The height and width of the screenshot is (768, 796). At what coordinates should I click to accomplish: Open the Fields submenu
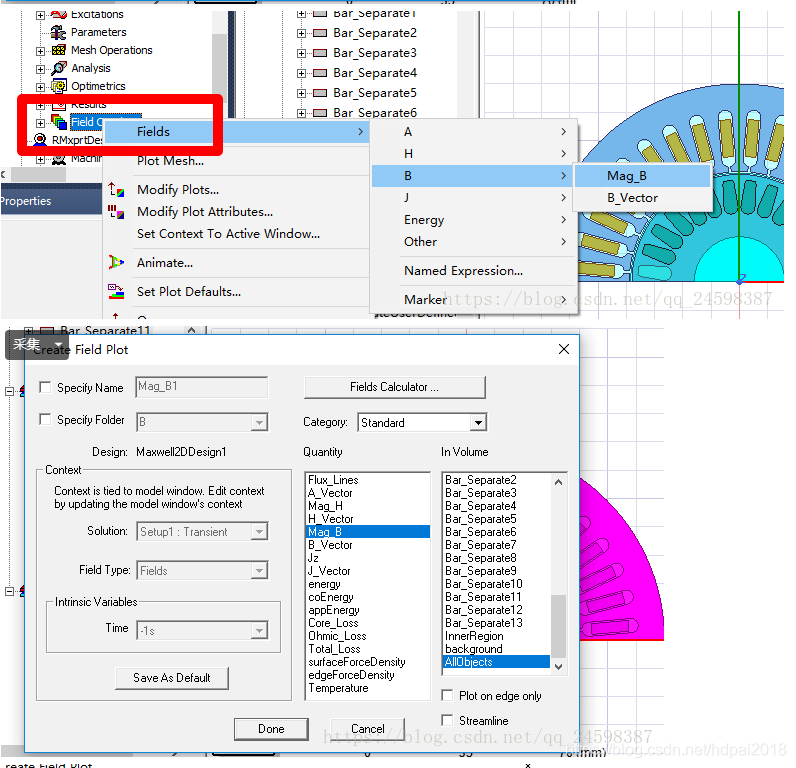point(236,131)
